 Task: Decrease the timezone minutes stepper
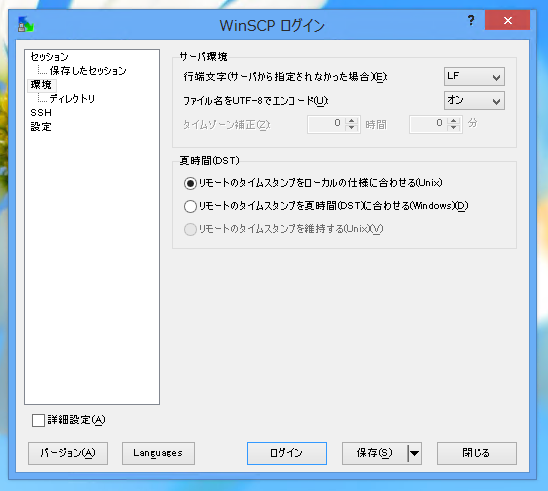point(454,128)
